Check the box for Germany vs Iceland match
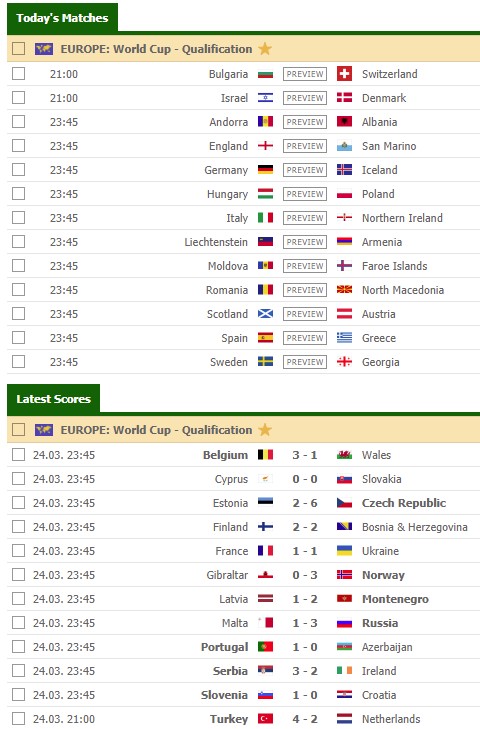 click(19, 170)
